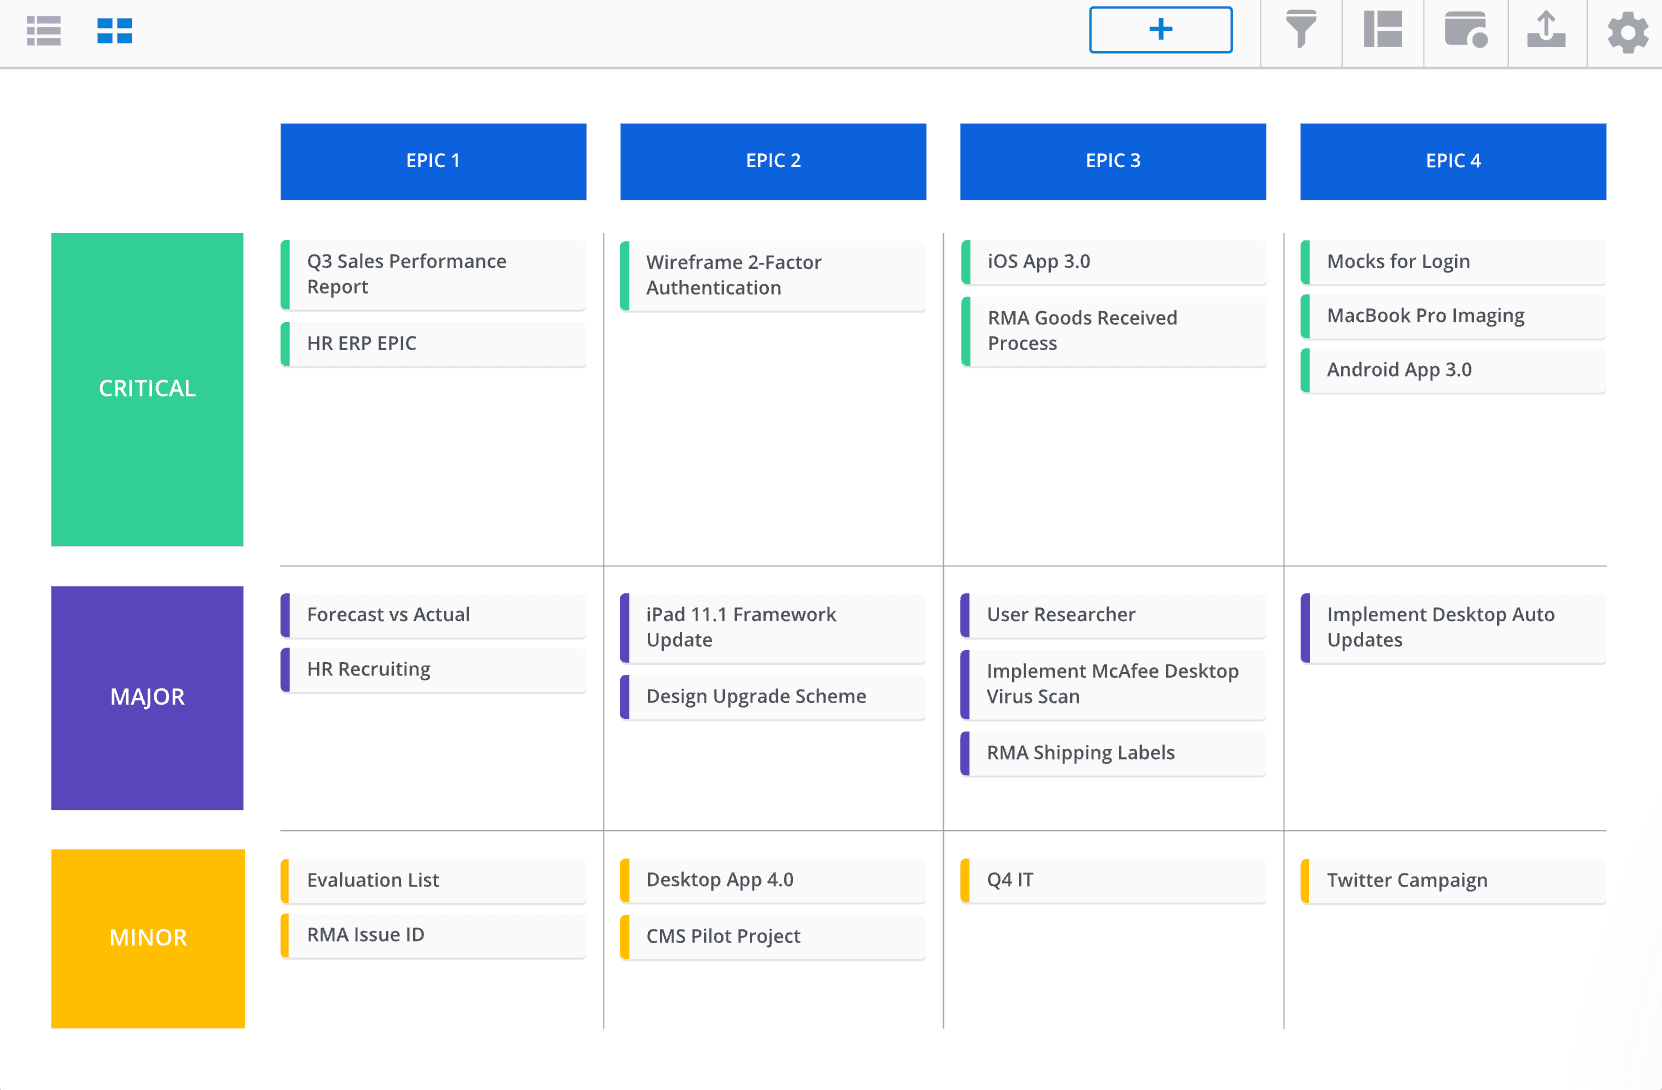Screen dimensions: 1662x1090
Task: Open the Twitter Campaign card
Action: 1453,881
